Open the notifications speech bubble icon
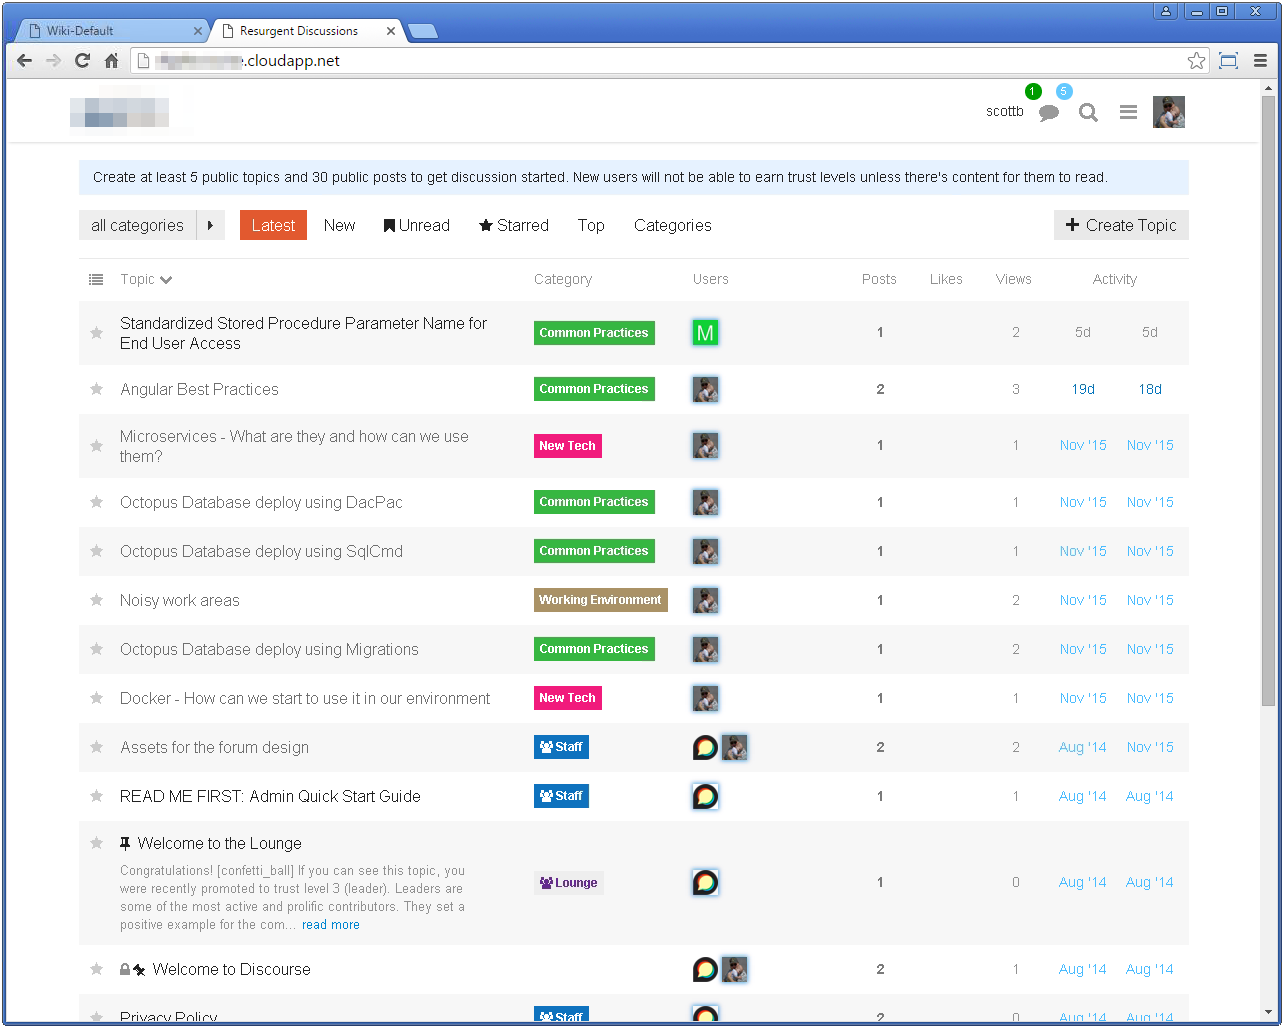Viewport: 1283px width, 1027px height. click(1048, 113)
